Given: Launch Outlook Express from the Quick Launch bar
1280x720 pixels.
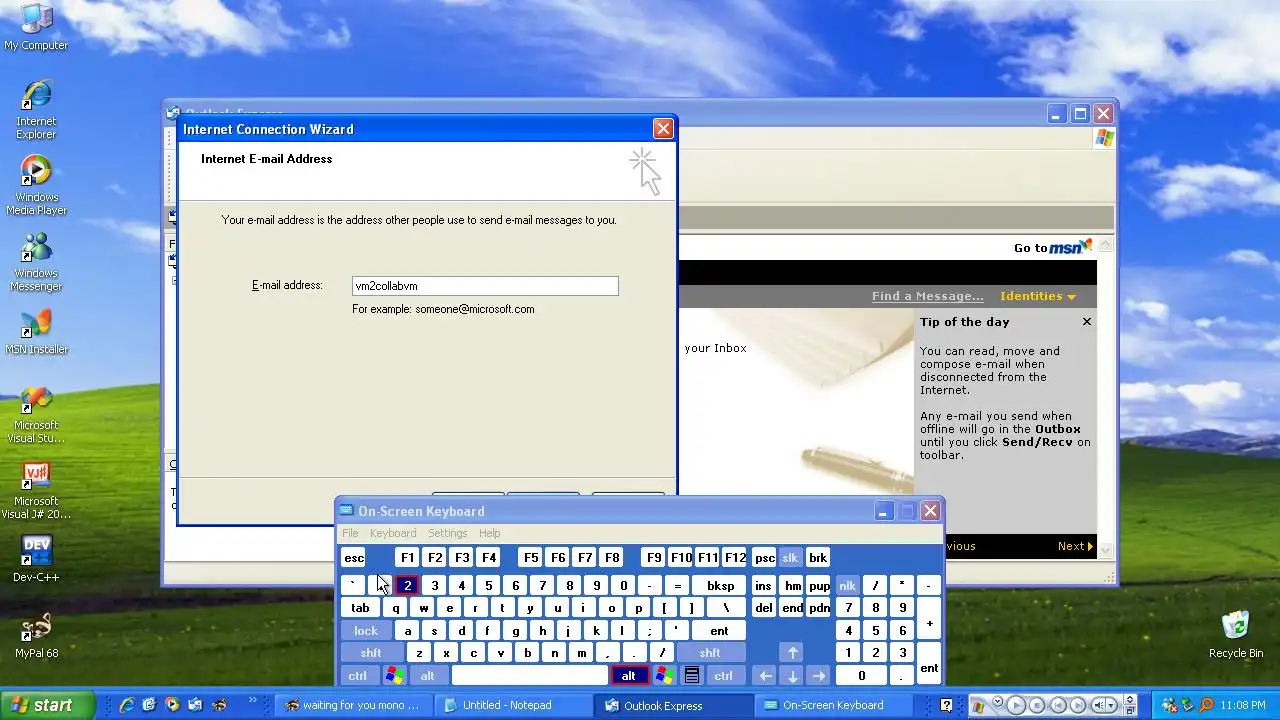Looking at the screenshot, I should (x=195, y=704).
